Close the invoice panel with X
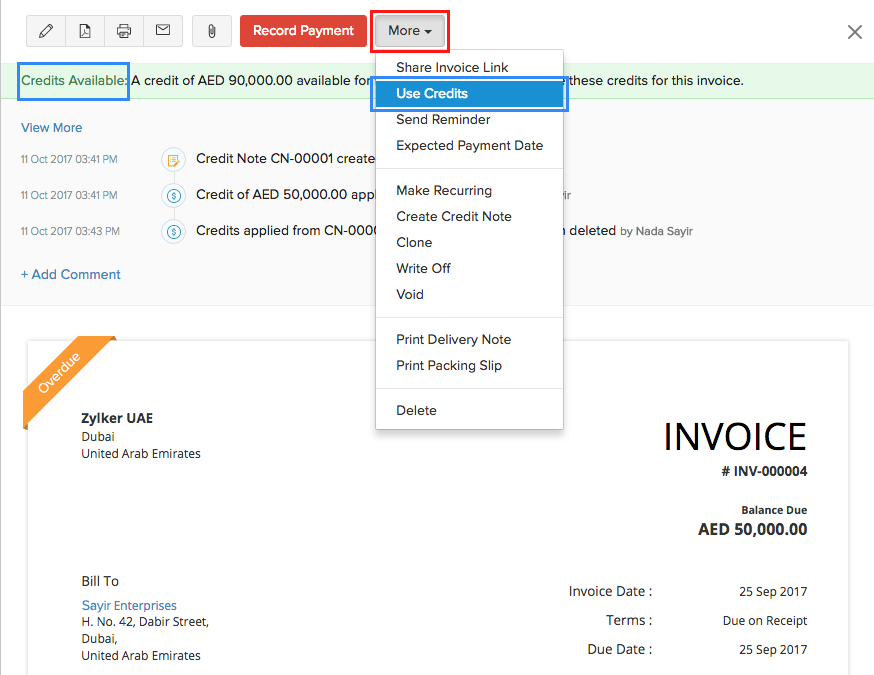This screenshot has width=874, height=675. click(854, 32)
